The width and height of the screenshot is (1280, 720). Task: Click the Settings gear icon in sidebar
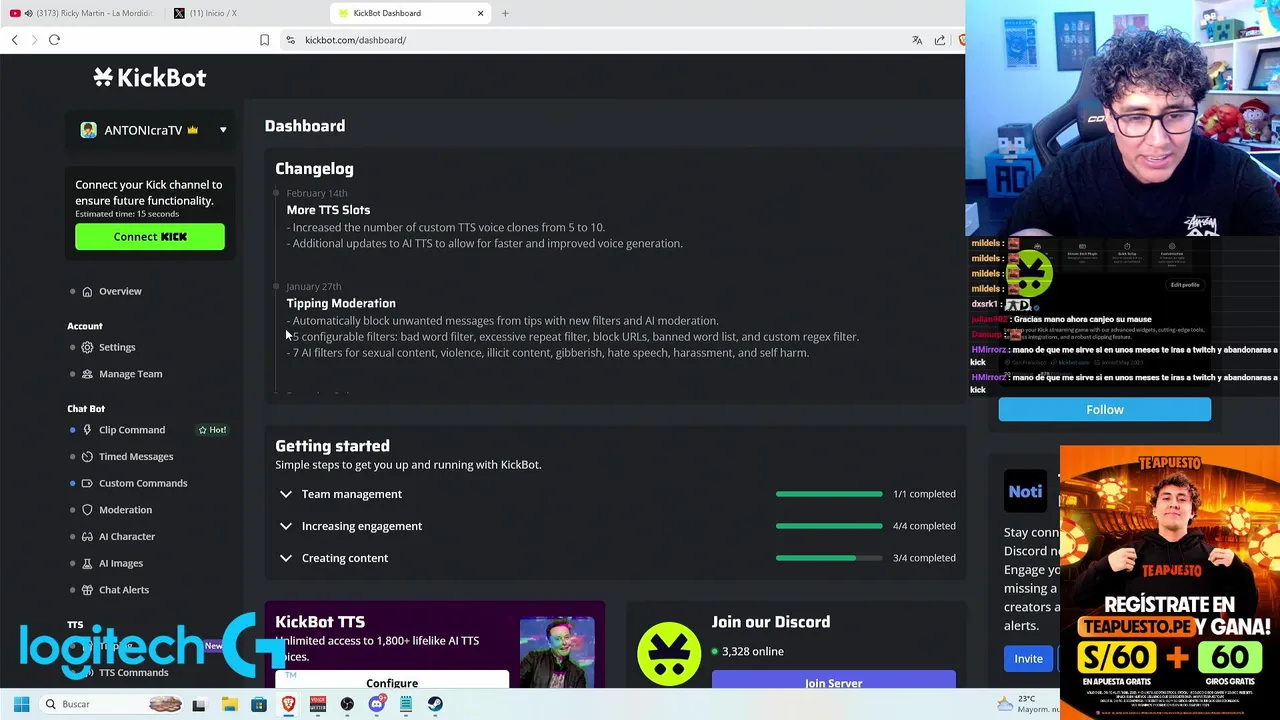(87, 347)
